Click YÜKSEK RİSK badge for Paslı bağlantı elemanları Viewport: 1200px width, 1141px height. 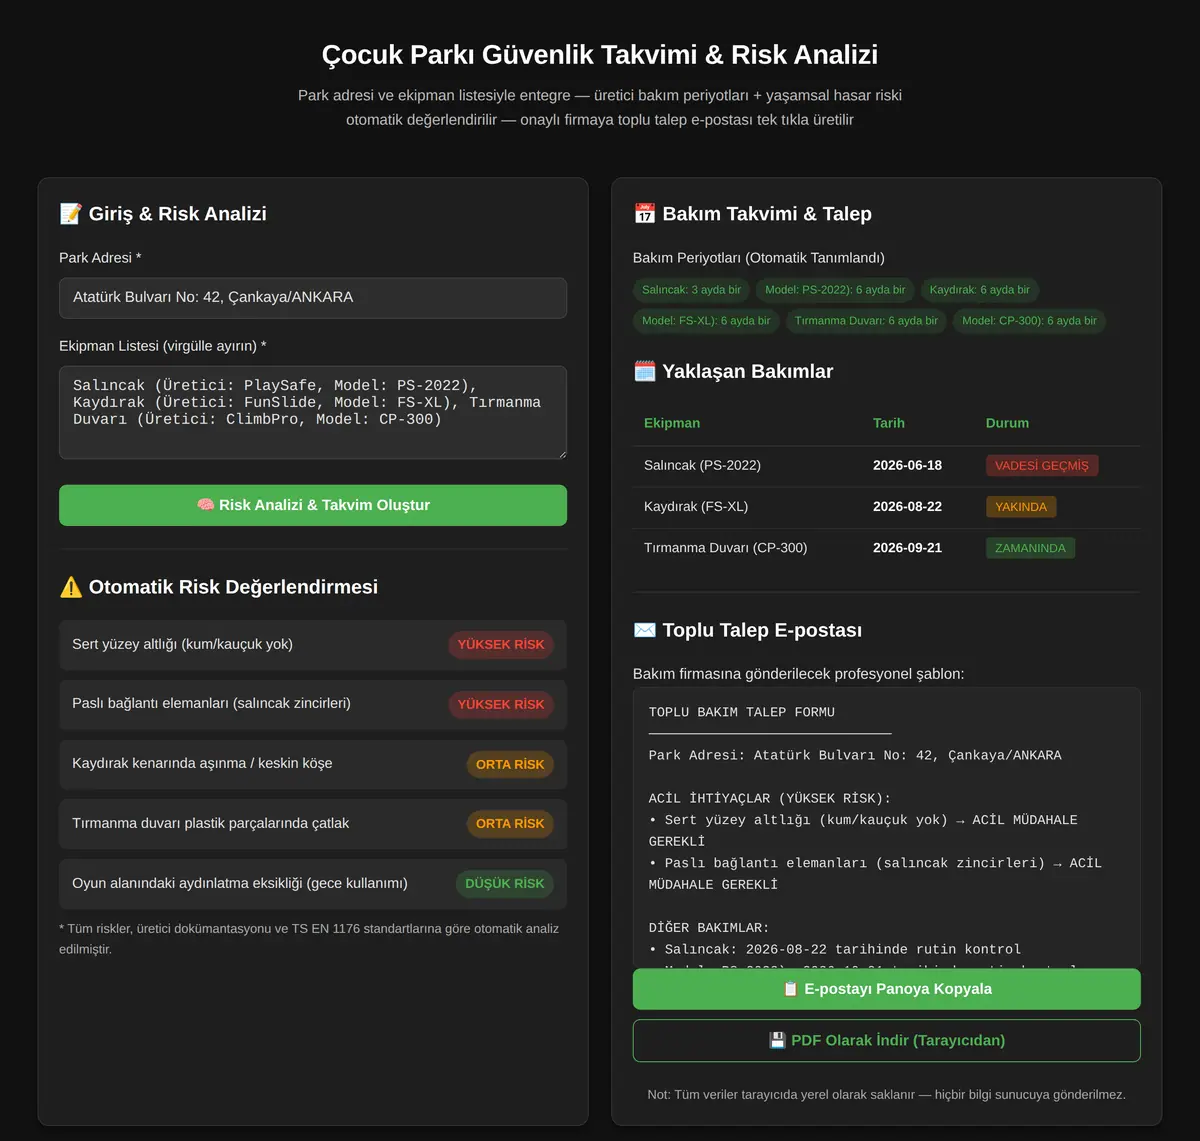click(x=501, y=704)
